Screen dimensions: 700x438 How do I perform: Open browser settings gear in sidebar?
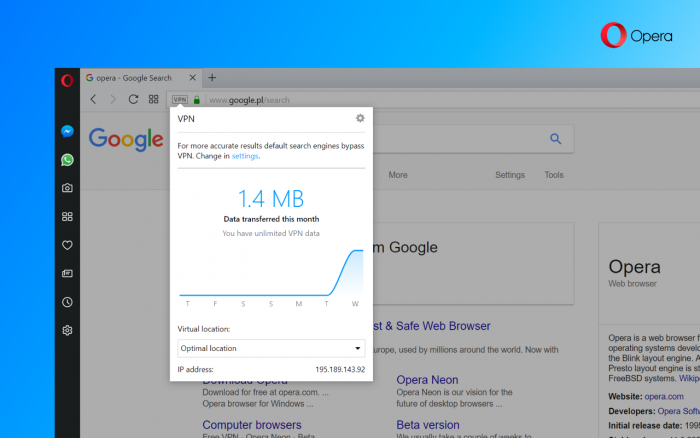coord(67,330)
